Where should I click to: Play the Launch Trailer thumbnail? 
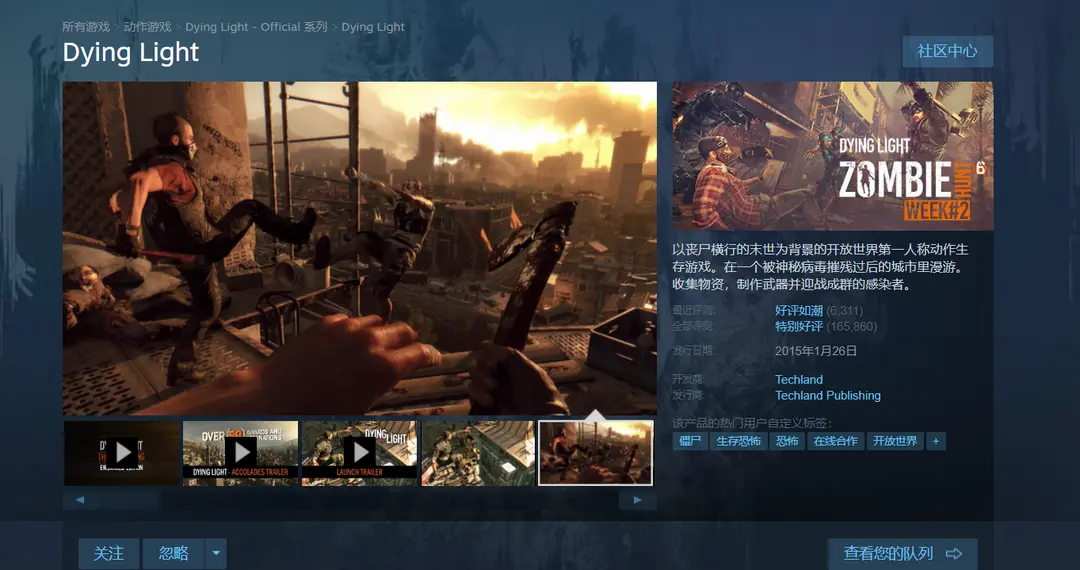pyautogui.click(x=360, y=453)
